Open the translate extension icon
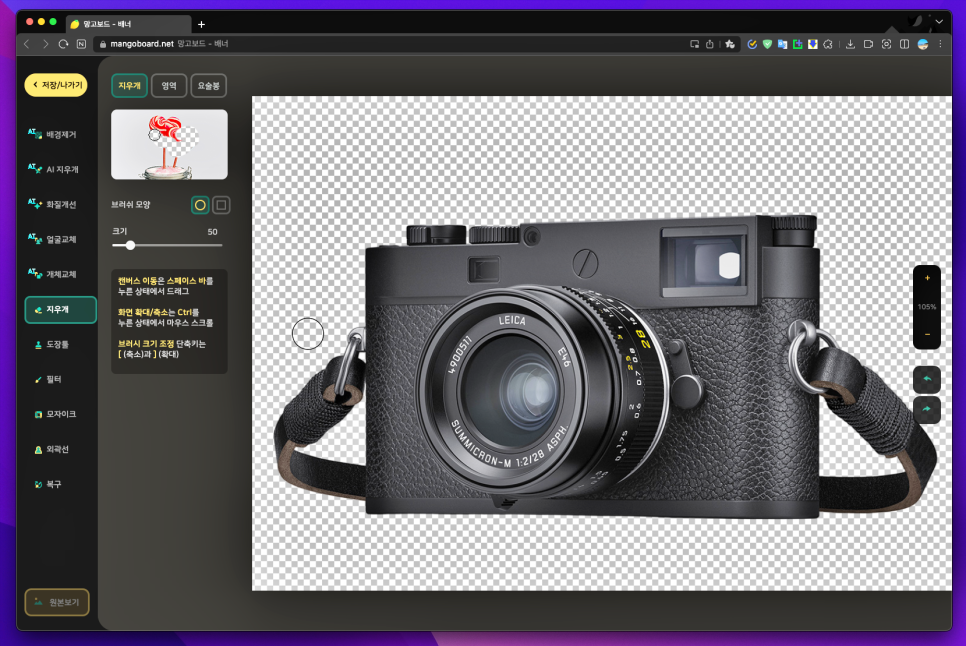966x646 pixels. click(x=782, y=44)
